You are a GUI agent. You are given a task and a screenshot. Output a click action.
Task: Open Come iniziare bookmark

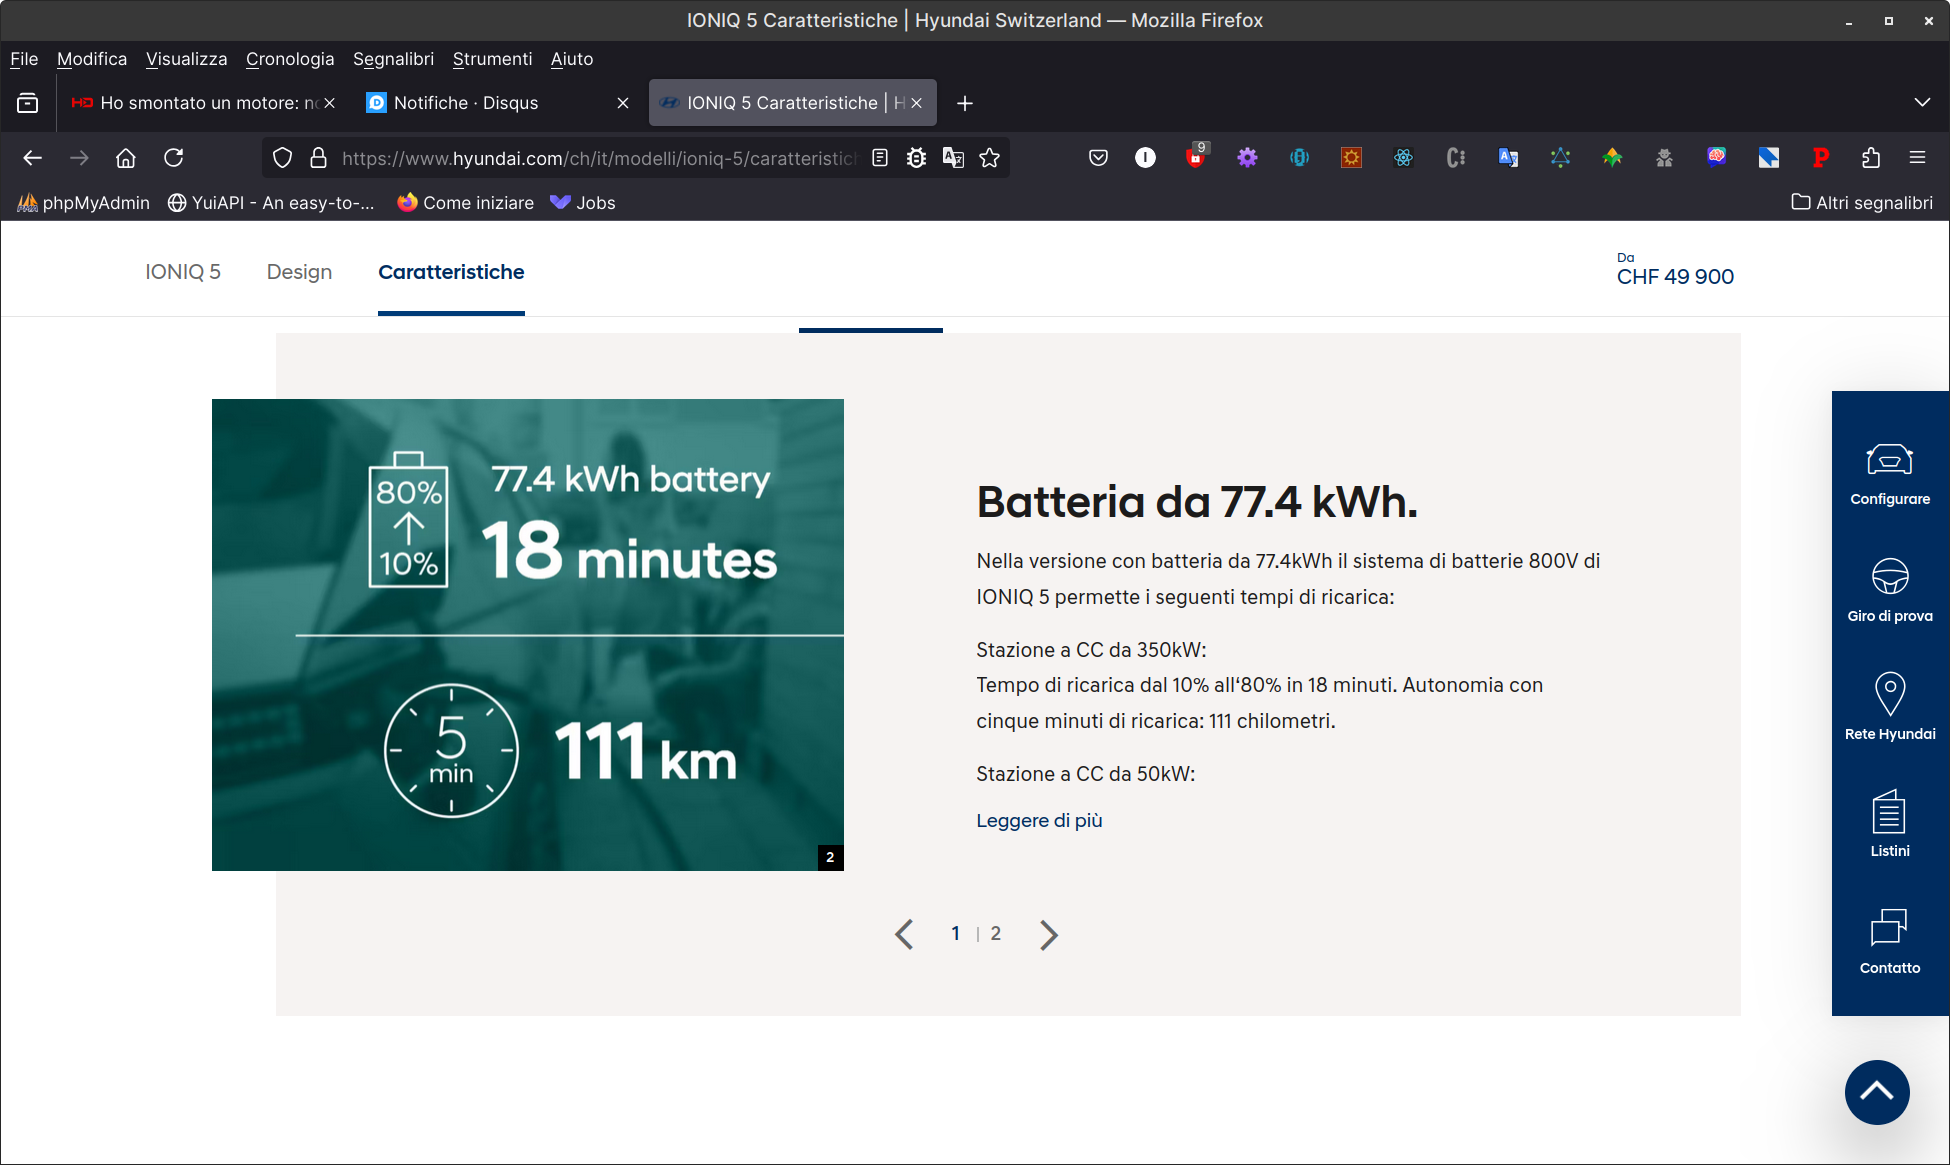(x=466, y=203)
